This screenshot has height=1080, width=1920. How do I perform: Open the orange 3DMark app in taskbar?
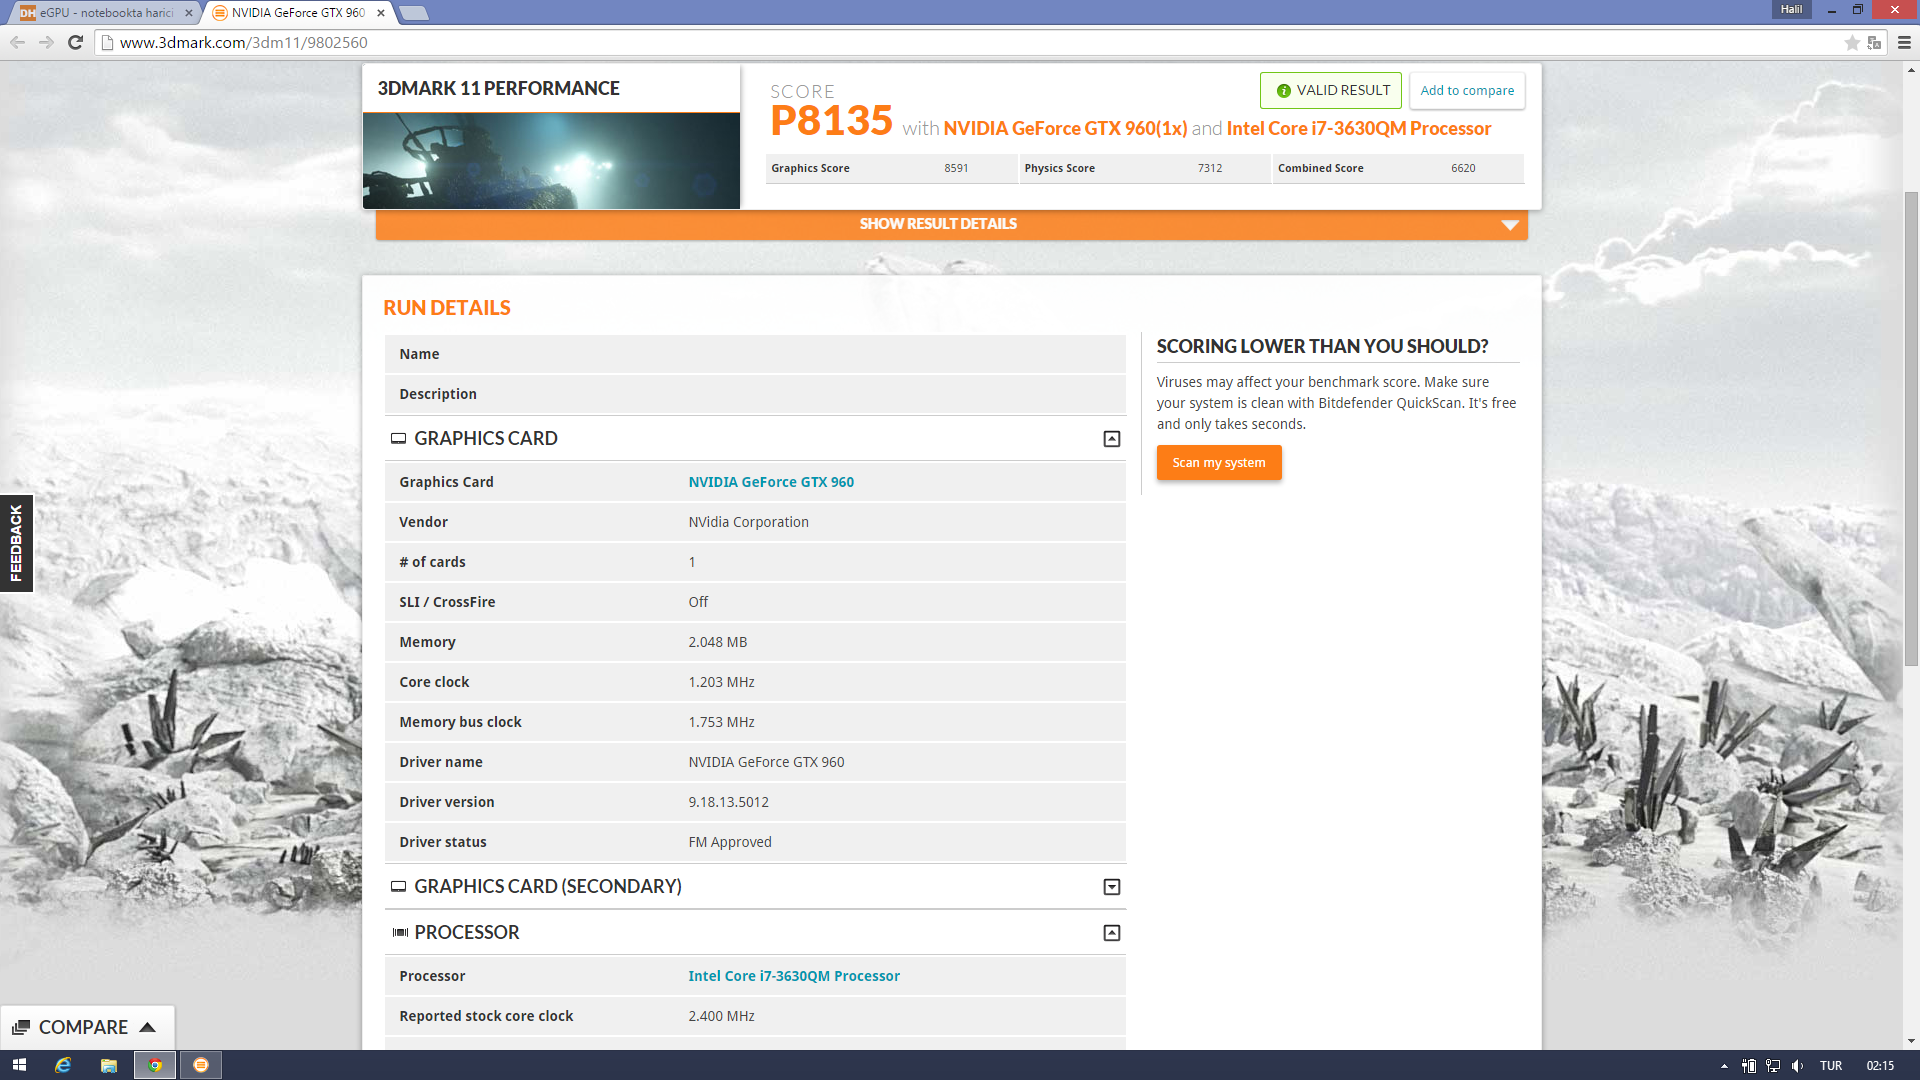(x=201, y=1065)
